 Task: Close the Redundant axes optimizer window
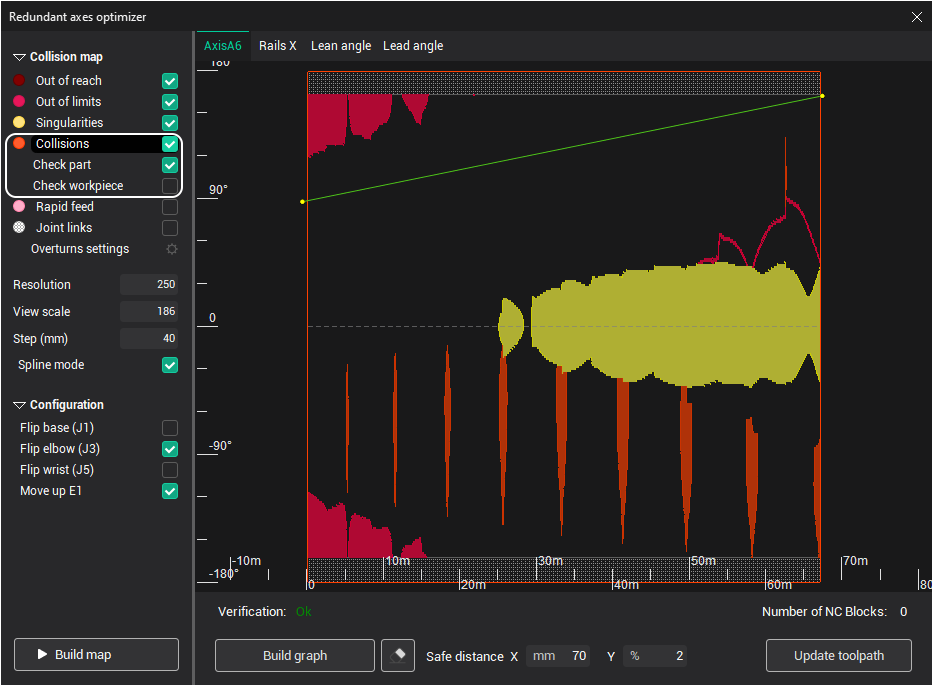click(917, 16)
